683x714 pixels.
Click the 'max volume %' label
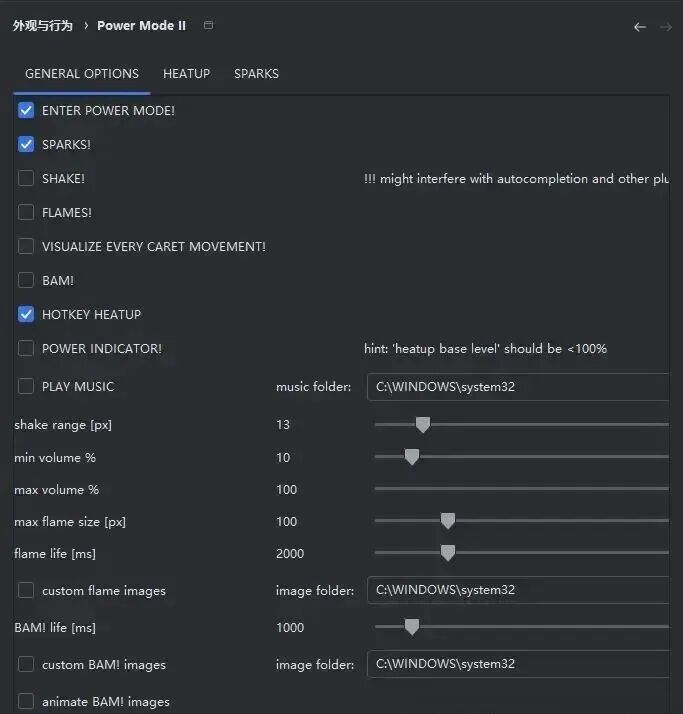[56, 490]
